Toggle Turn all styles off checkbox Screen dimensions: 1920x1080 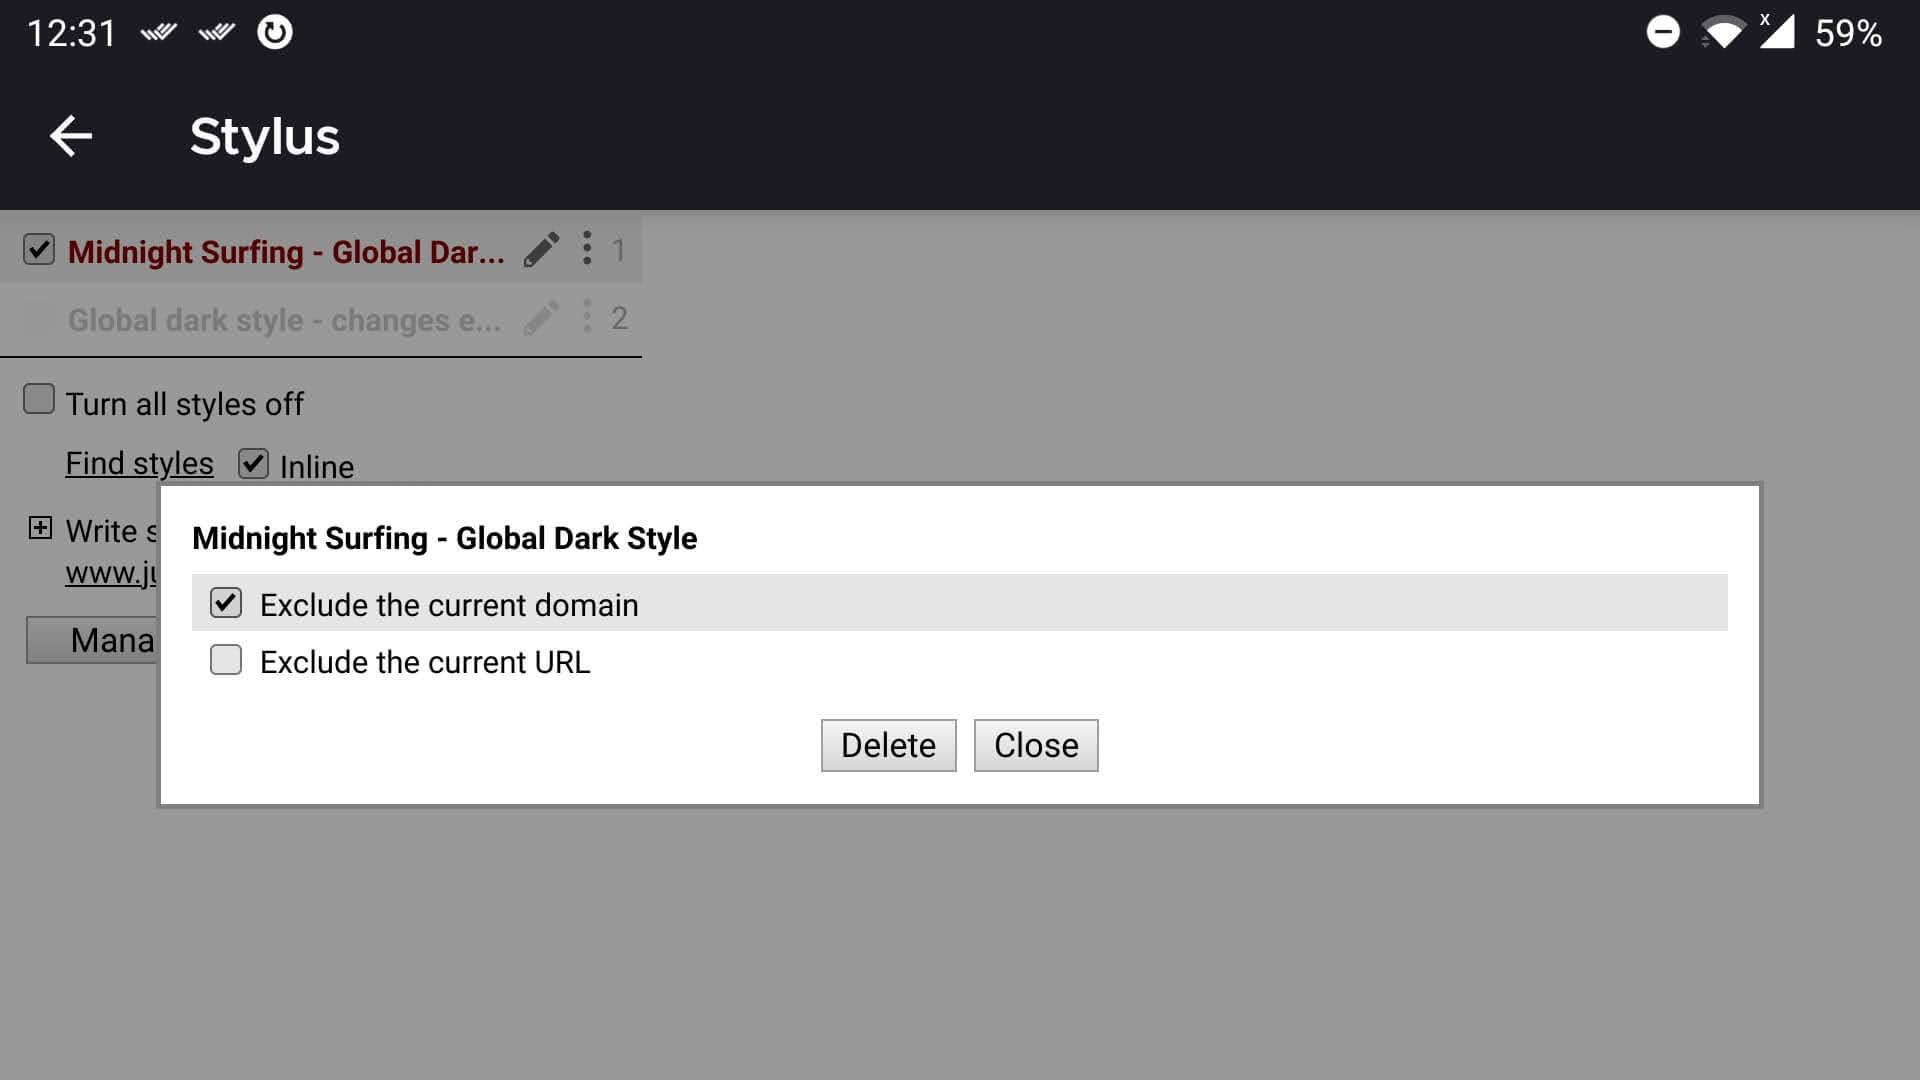tap(39, 399)
